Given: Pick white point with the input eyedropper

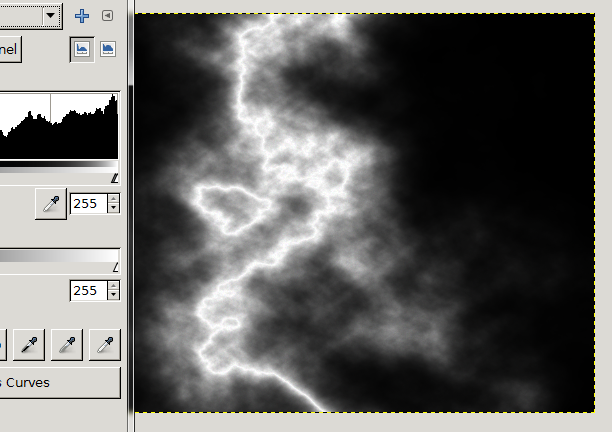Looking at the screenshot, I should (51, 204).
